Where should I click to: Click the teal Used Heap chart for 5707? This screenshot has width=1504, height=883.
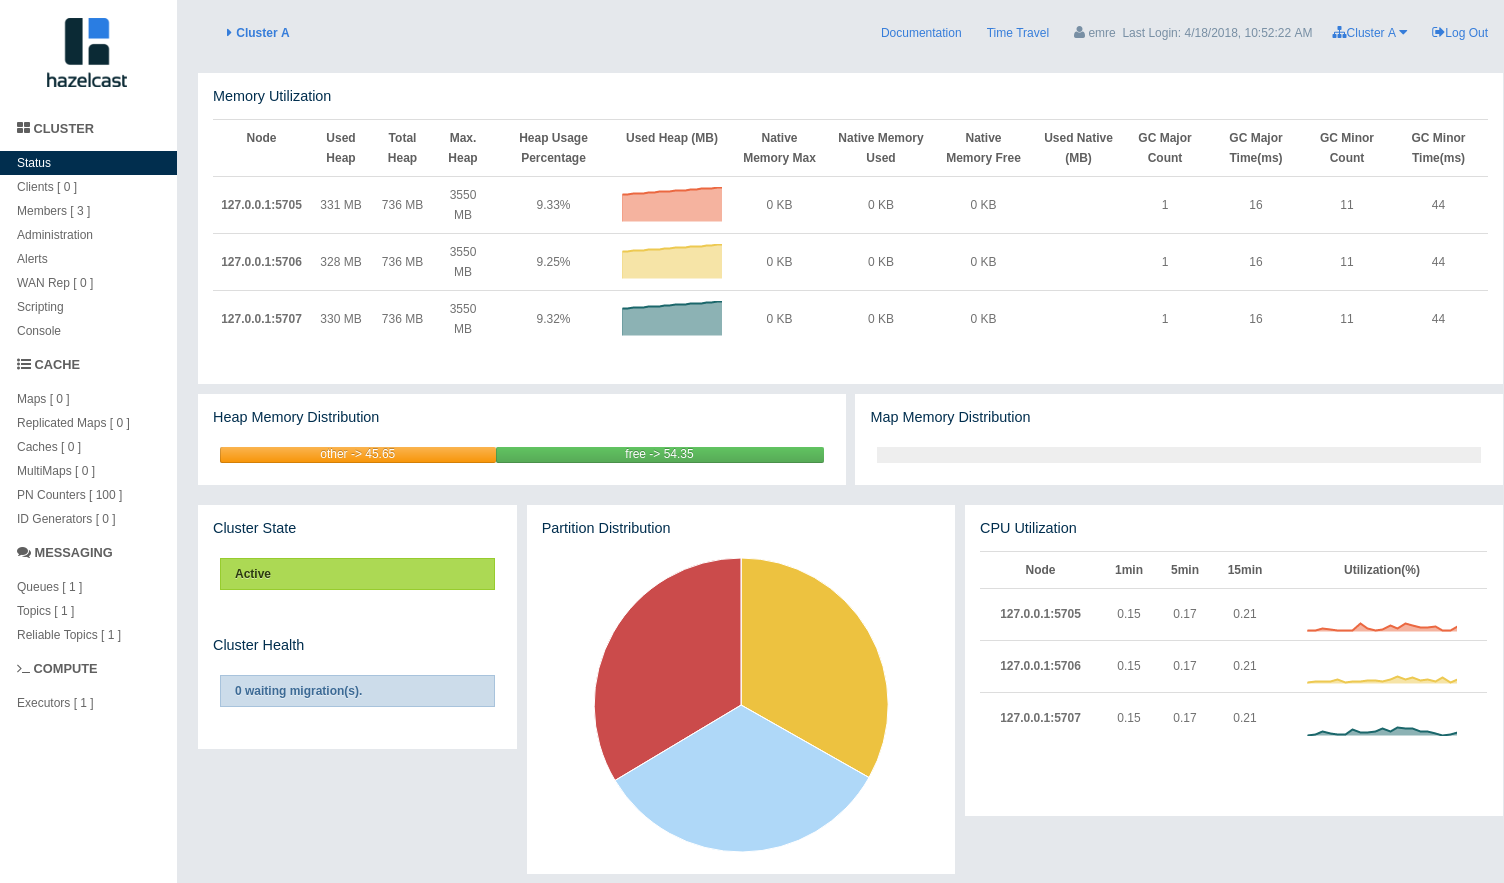[672, 318]
